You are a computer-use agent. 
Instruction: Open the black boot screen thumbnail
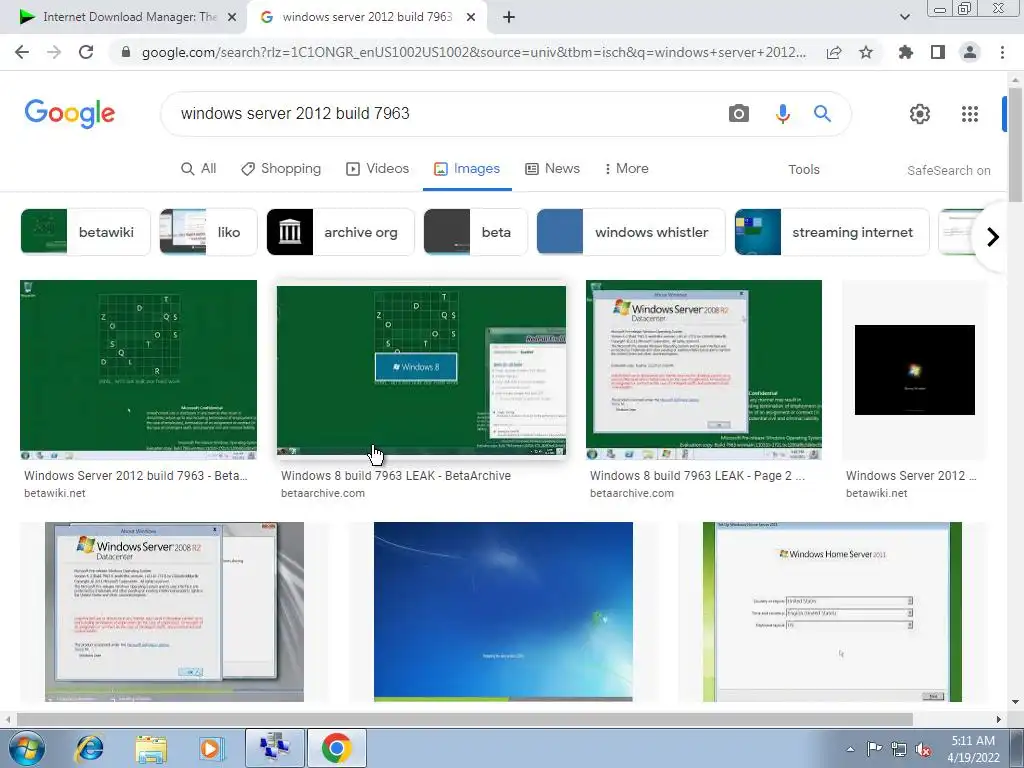click(x=914, y=370)
